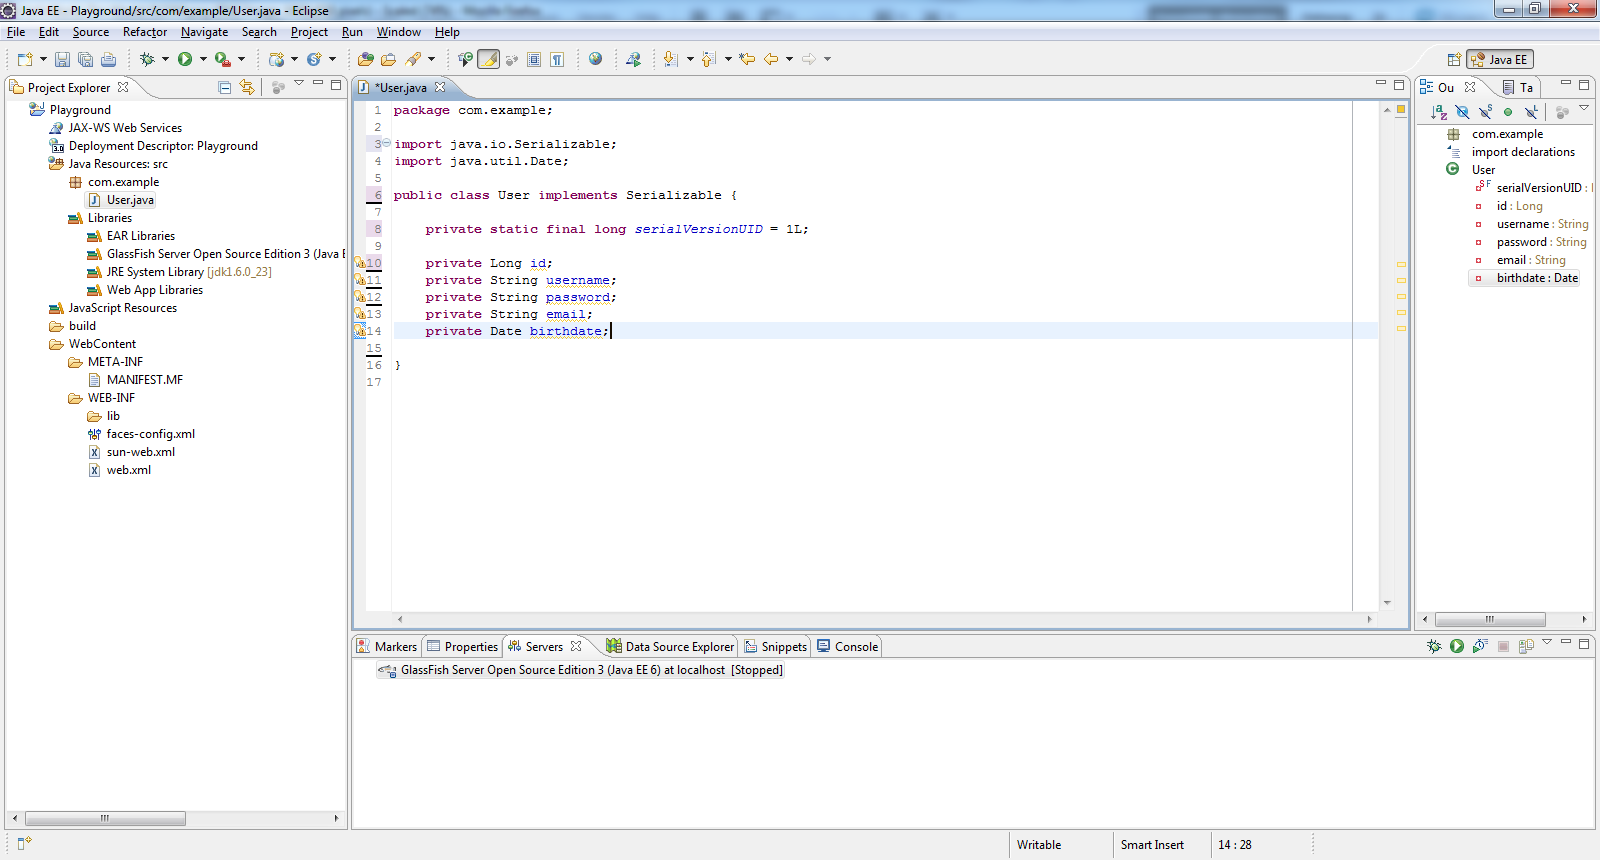
Task: Open the Servers view menu arrow
Action: point(1547,641)
